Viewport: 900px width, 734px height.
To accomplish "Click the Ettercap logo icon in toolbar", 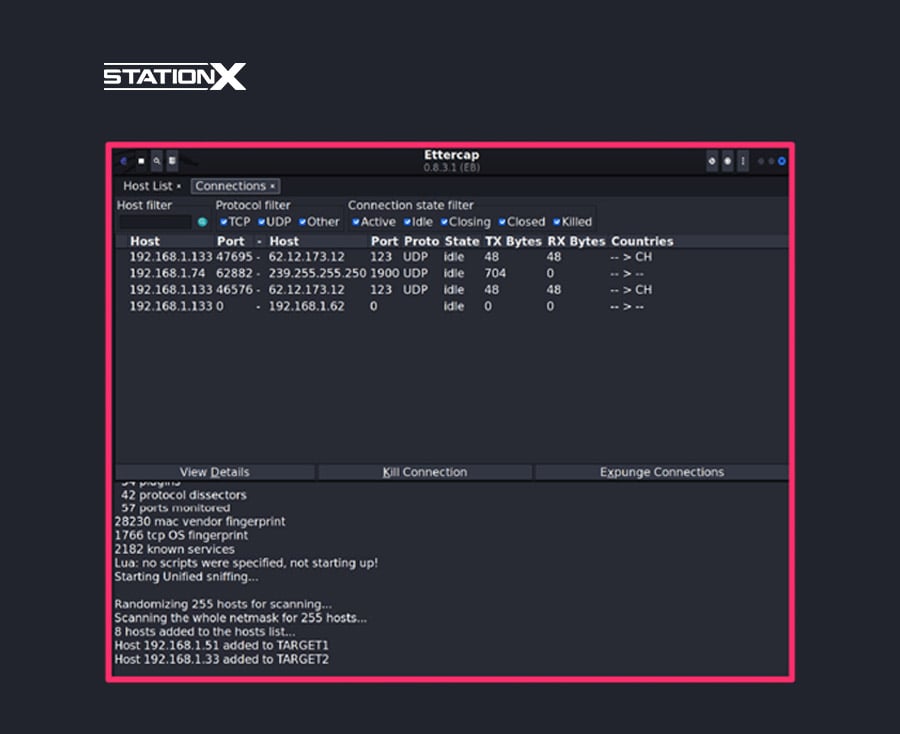I will tap(124, 160).
